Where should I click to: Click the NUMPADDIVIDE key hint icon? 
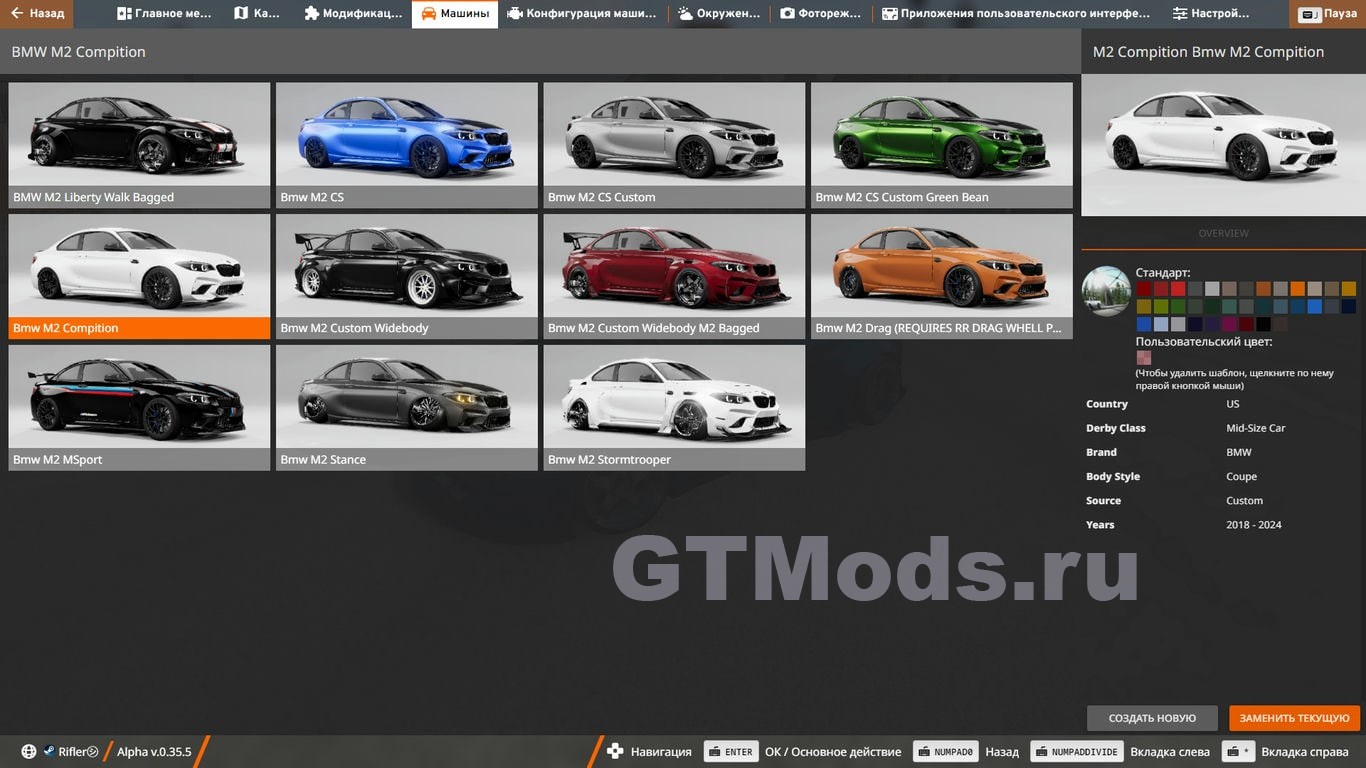pos(1077,752)
